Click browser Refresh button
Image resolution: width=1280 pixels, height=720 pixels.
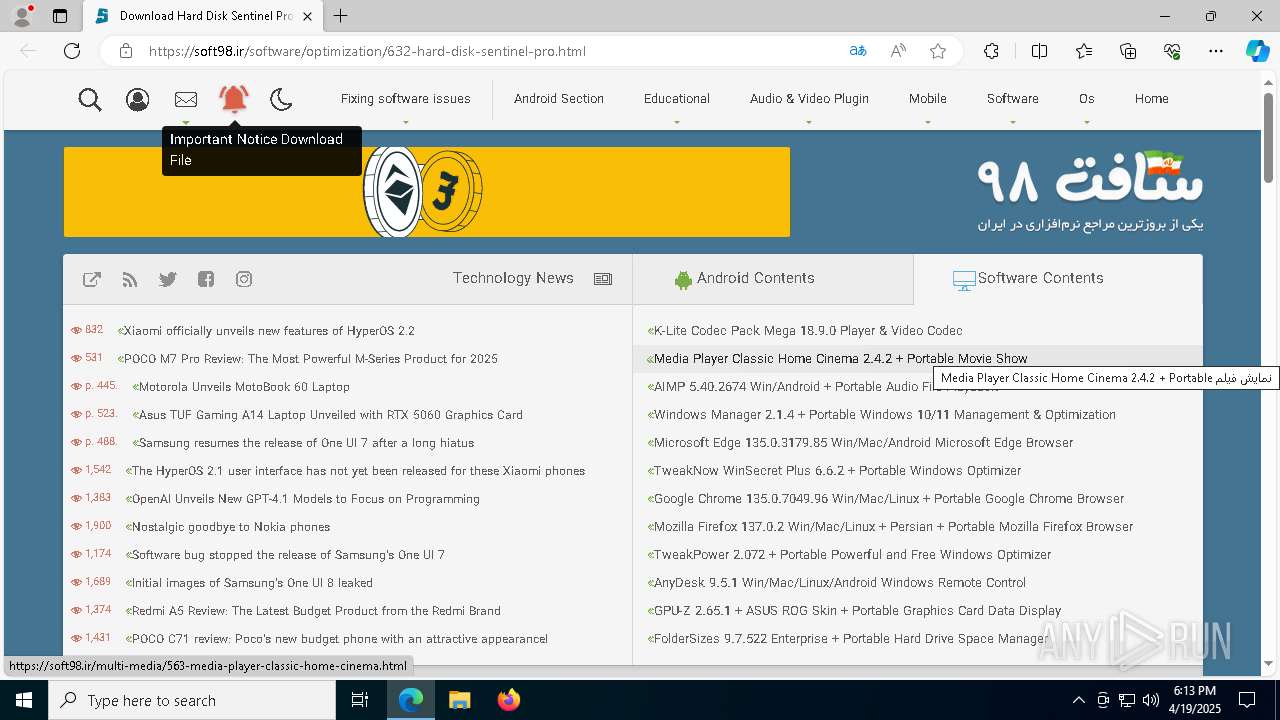coord(72,51)
